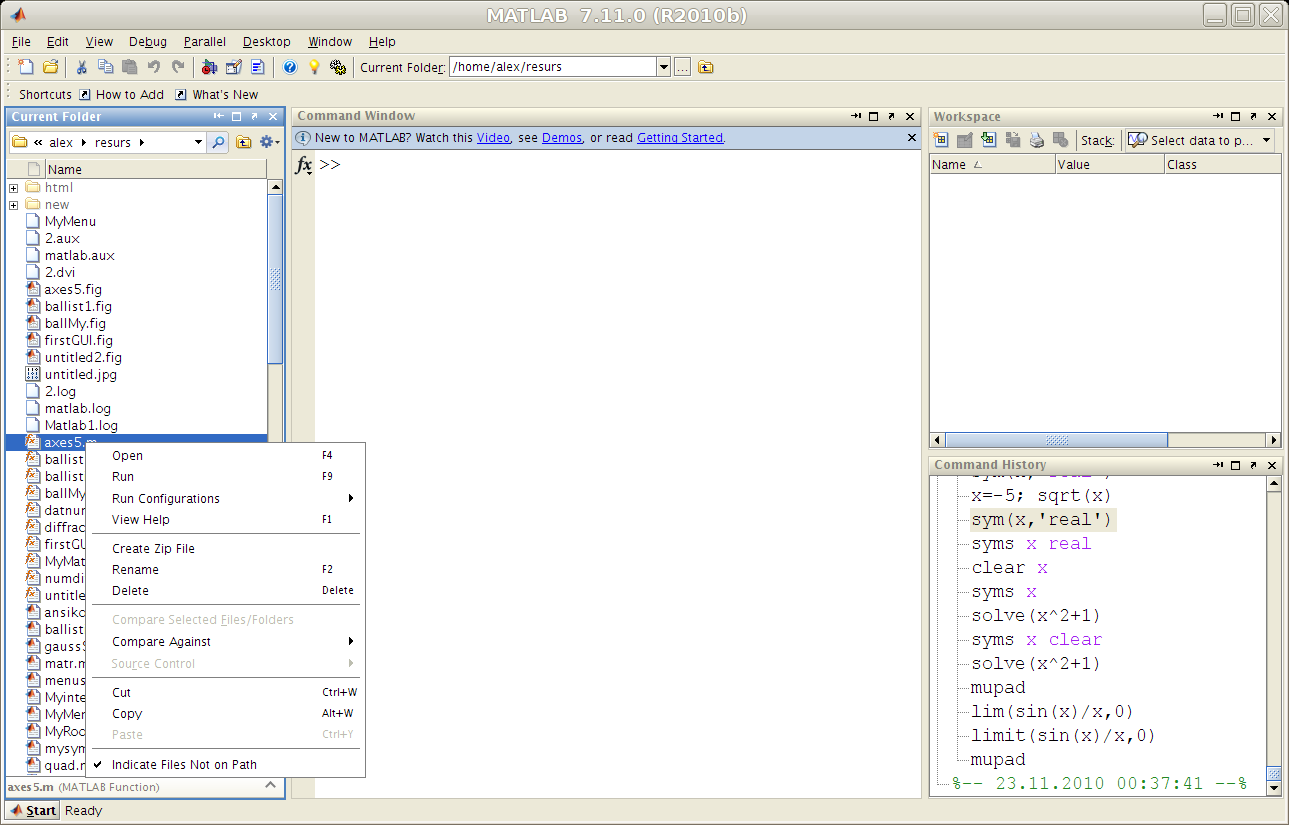The width and height of the screenshot is (1289, 825).
Task: Open the Debug menu
Action: click(x=148, y=41)
